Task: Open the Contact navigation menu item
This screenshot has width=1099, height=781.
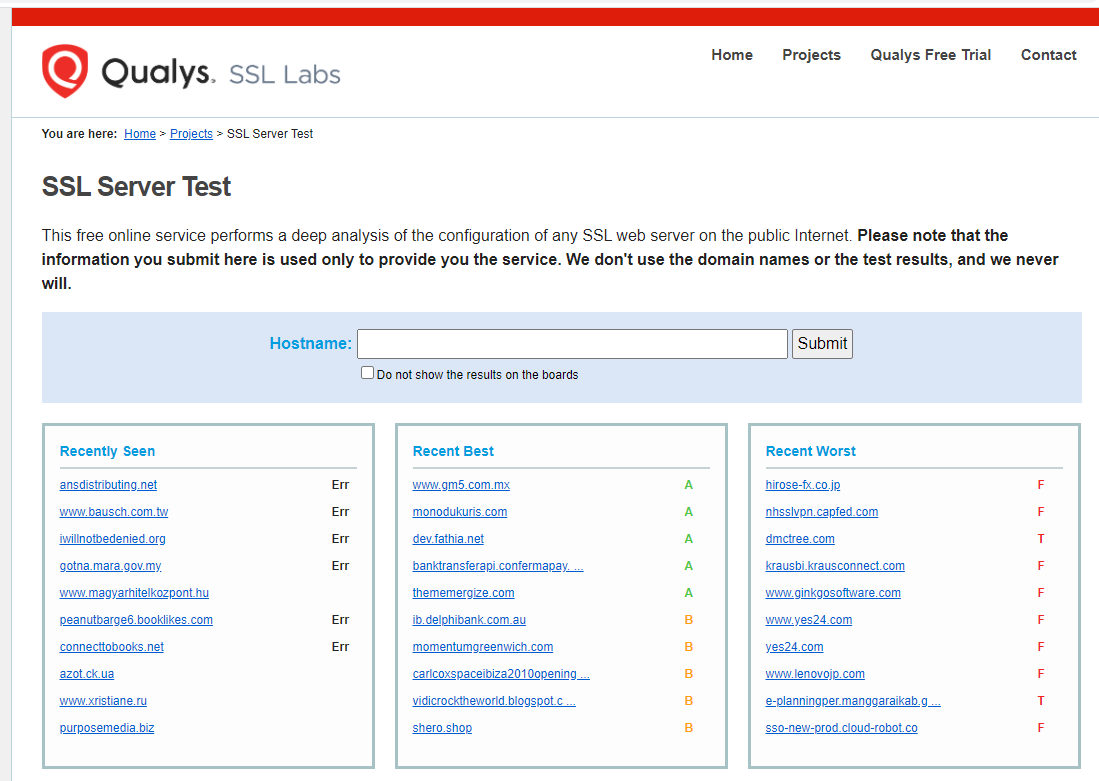Action: point(1048,55)
